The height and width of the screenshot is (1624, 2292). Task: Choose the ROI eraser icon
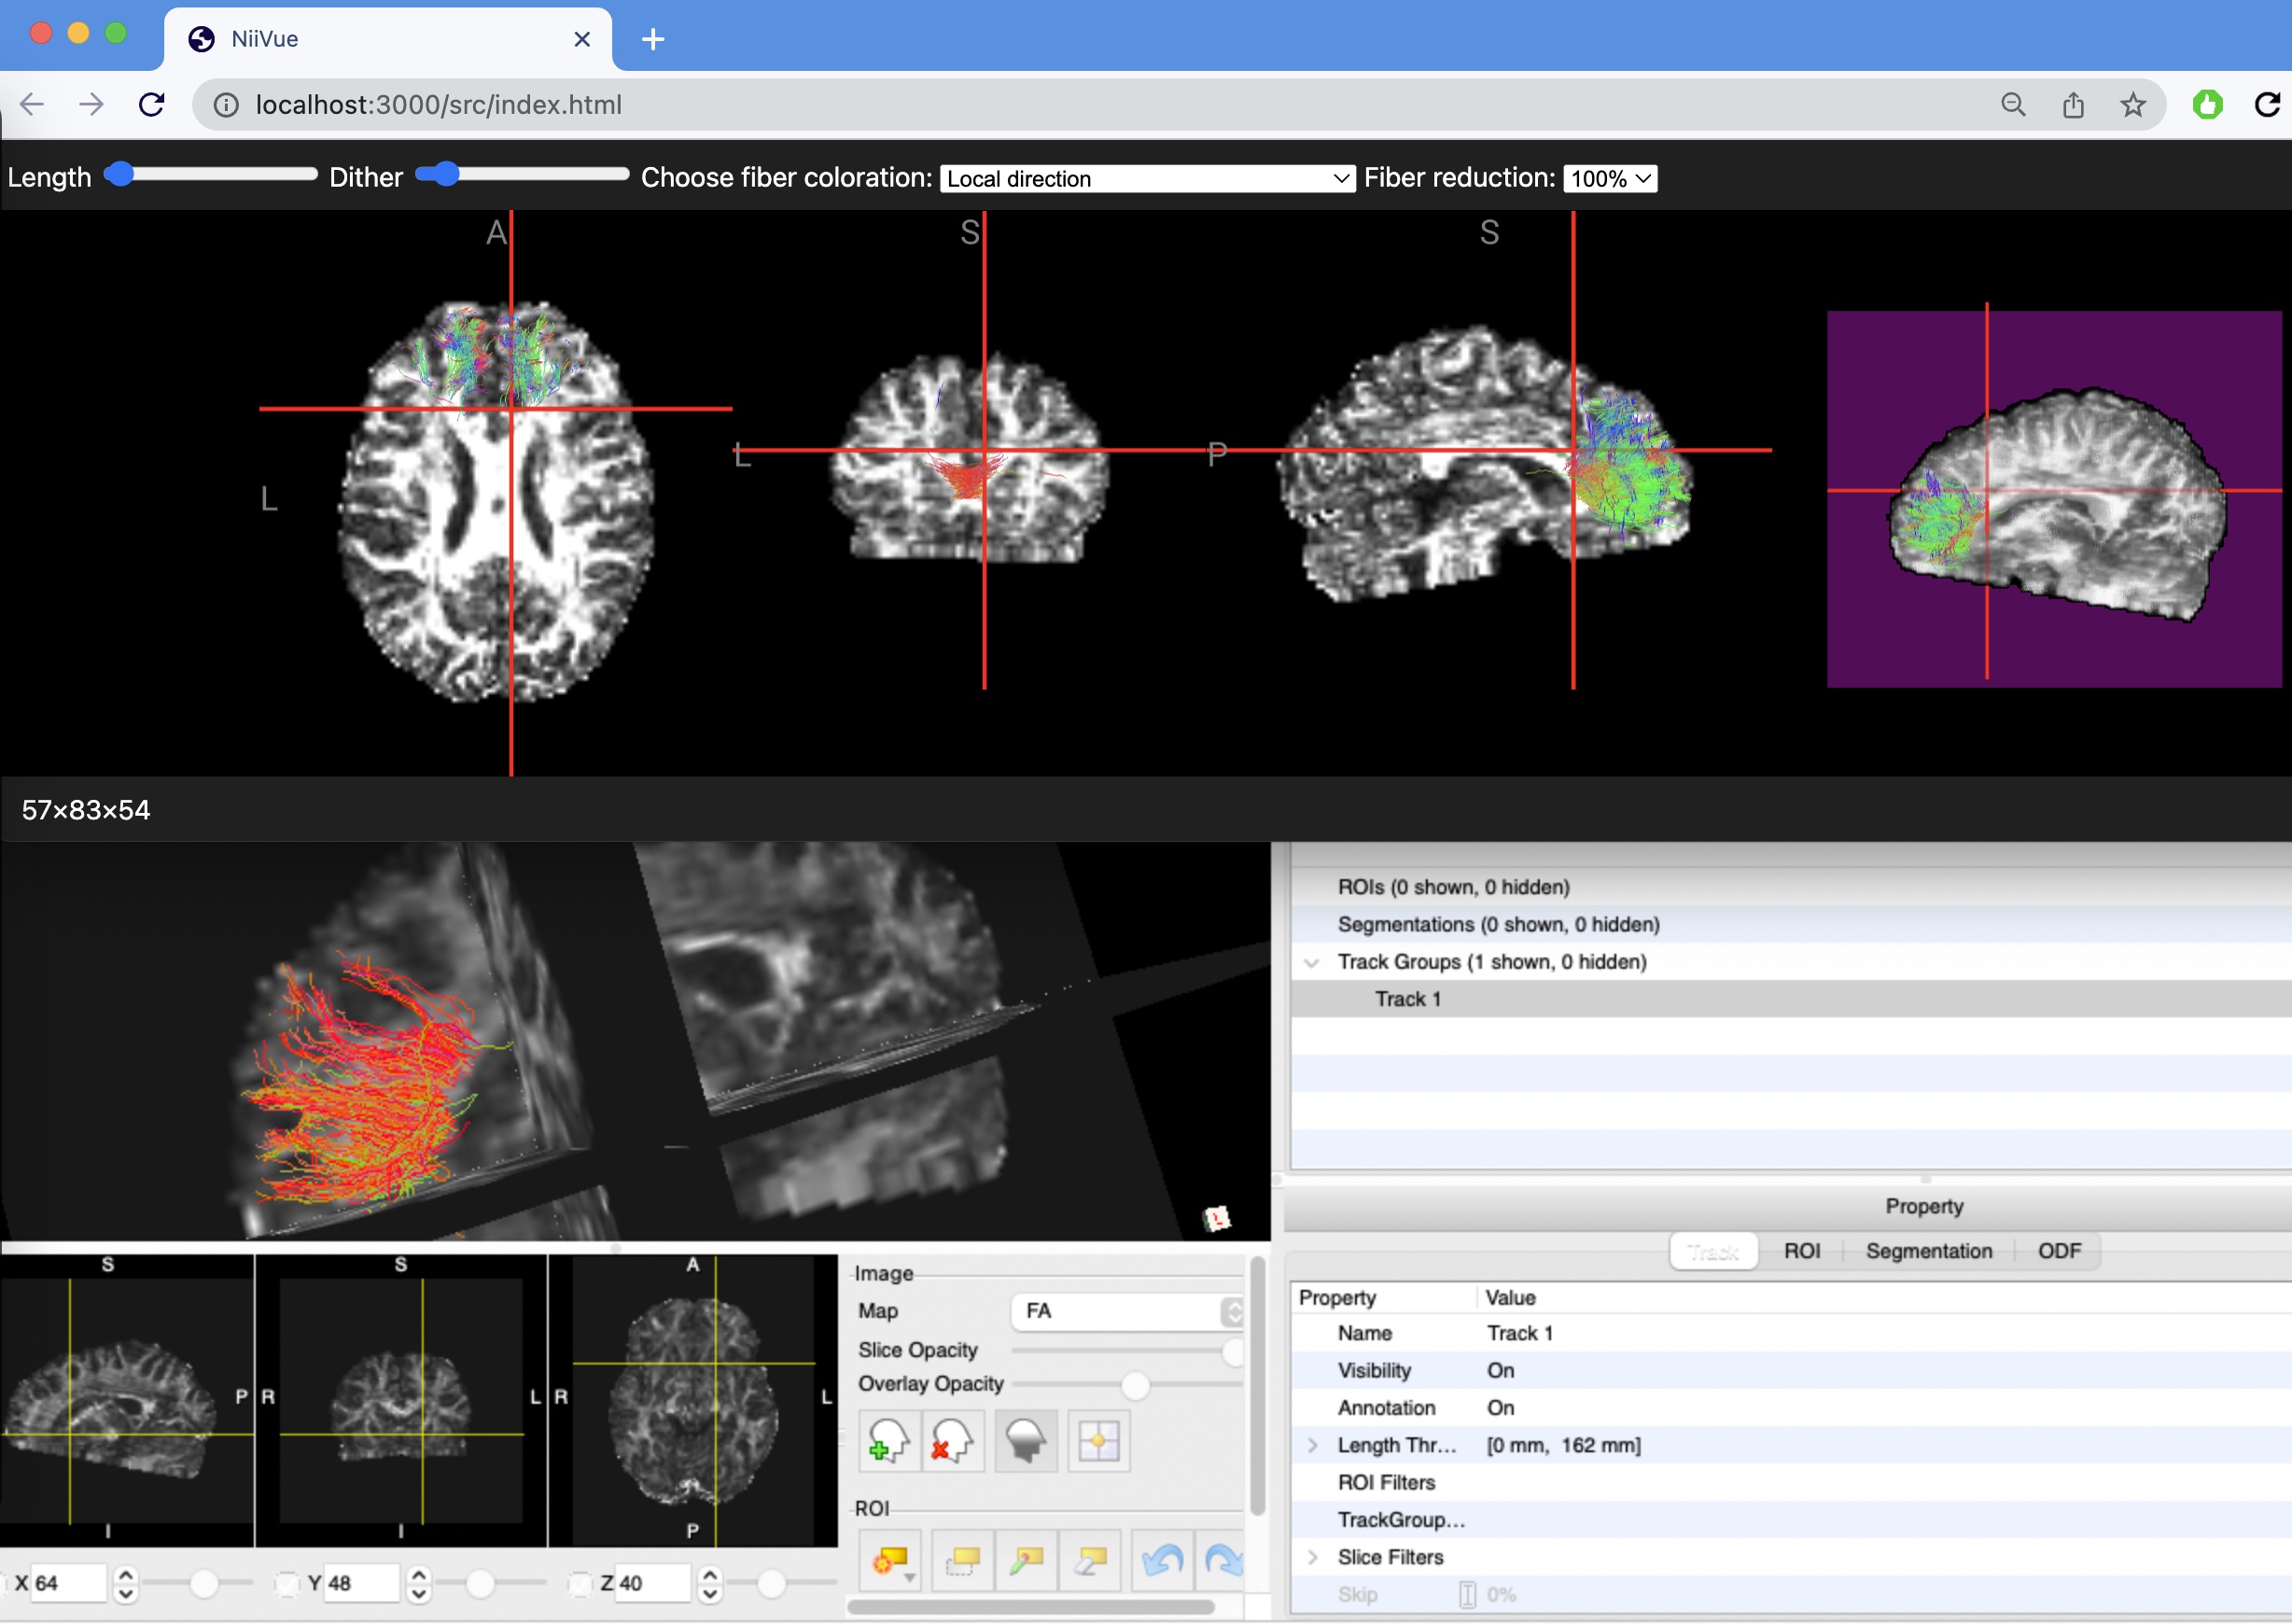click(1089, 1560)
